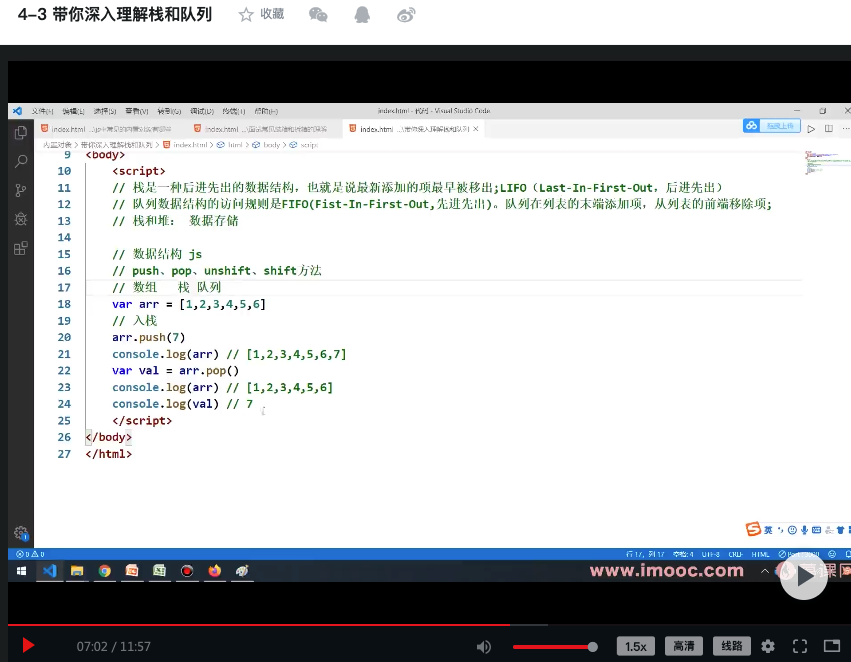Viewport: 851px width, 662px height.
Task: Open the Search icon in VS Code's activity bar
Action: point(21,161)
